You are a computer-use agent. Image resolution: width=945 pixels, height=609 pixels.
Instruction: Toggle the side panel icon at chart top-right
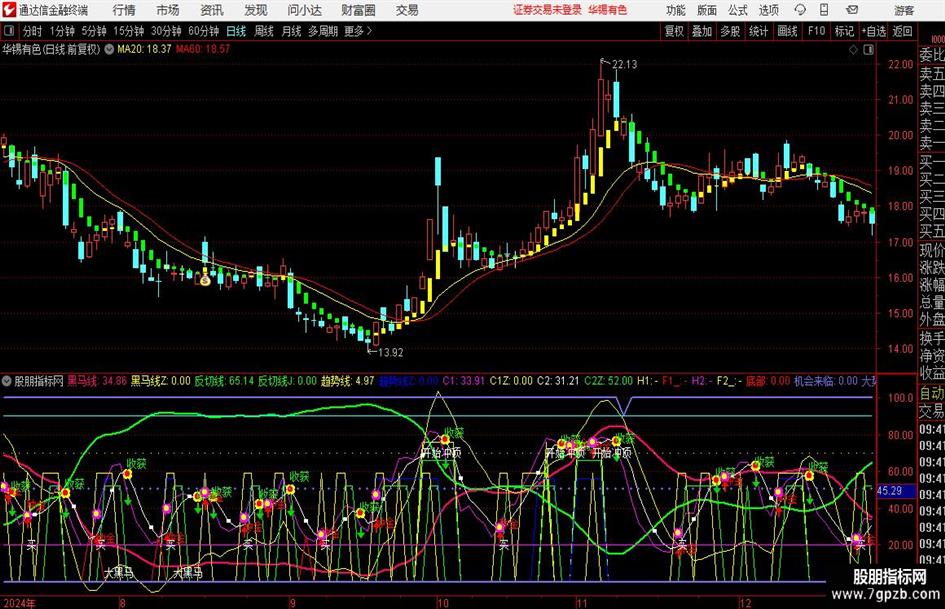click(868, 50)
